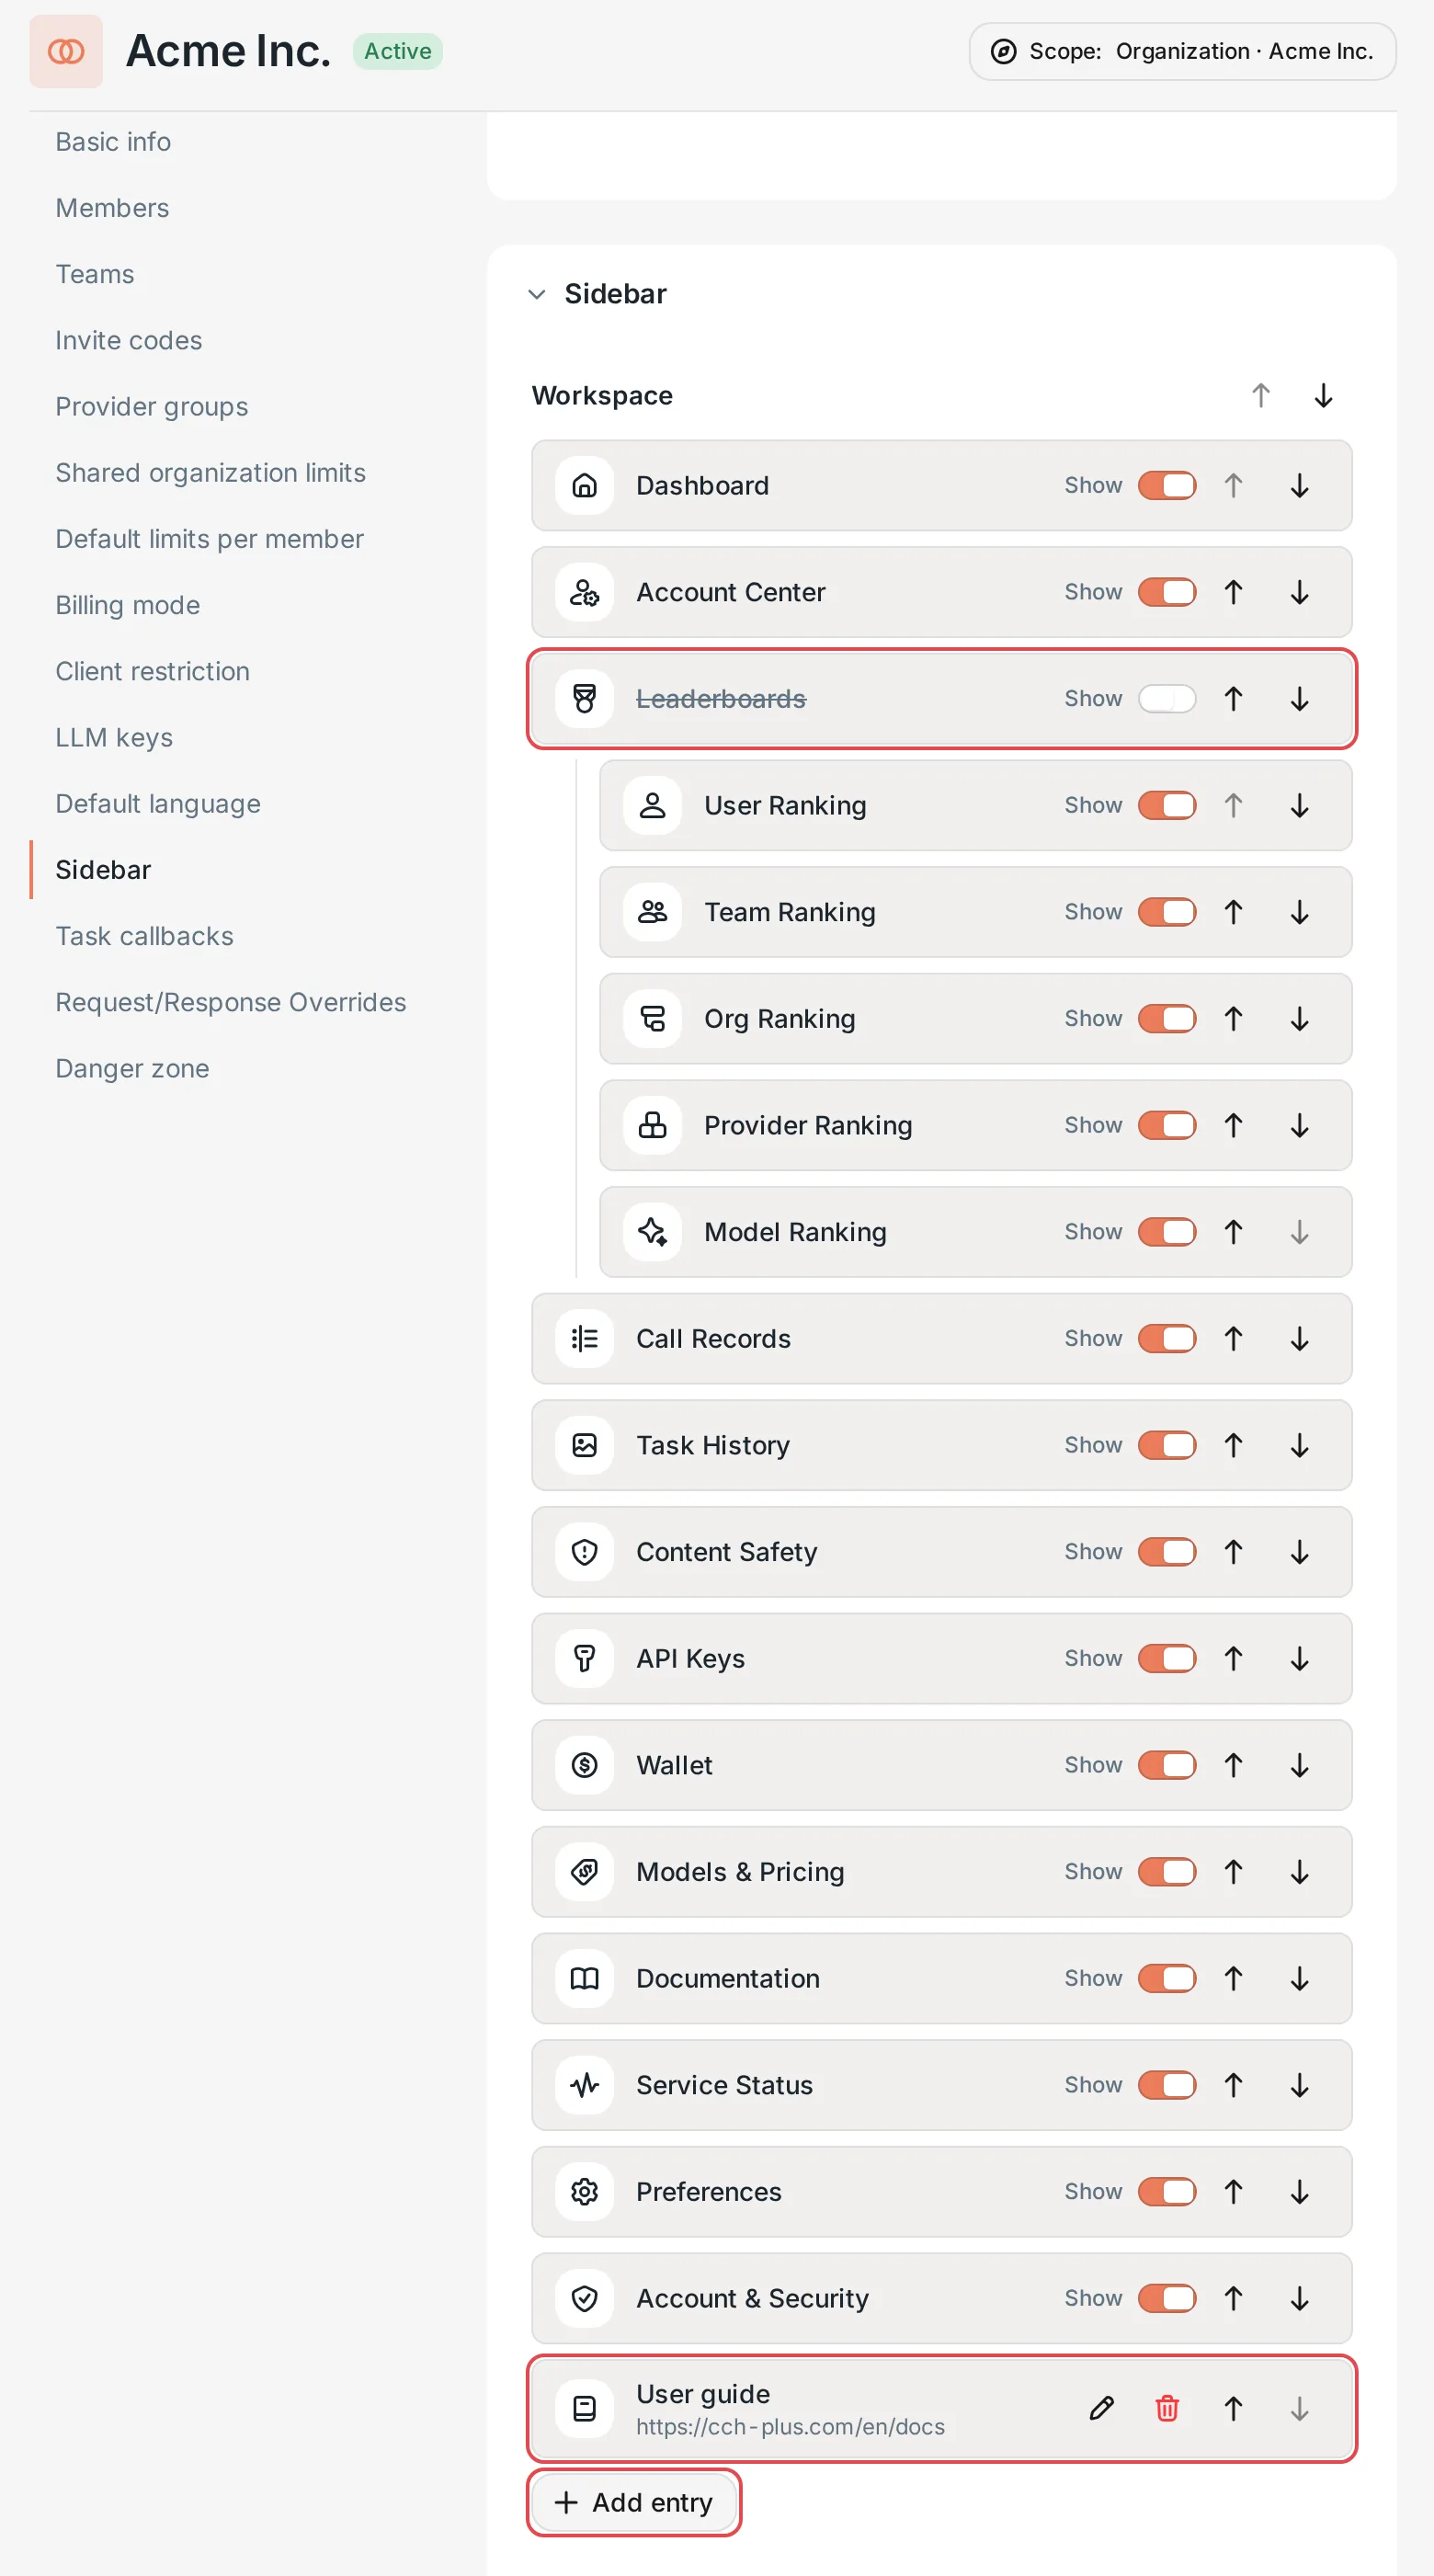Move Task History up
The image size is (1434, 2576).
(x=1233, y=1445)
